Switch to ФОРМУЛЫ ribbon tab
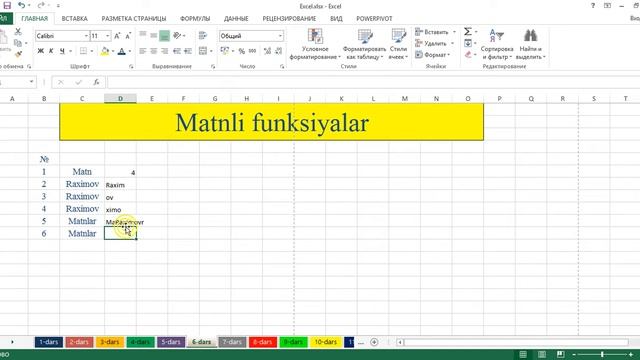Image resolution: width=640 pixels, height=360 pixels. 195,19
